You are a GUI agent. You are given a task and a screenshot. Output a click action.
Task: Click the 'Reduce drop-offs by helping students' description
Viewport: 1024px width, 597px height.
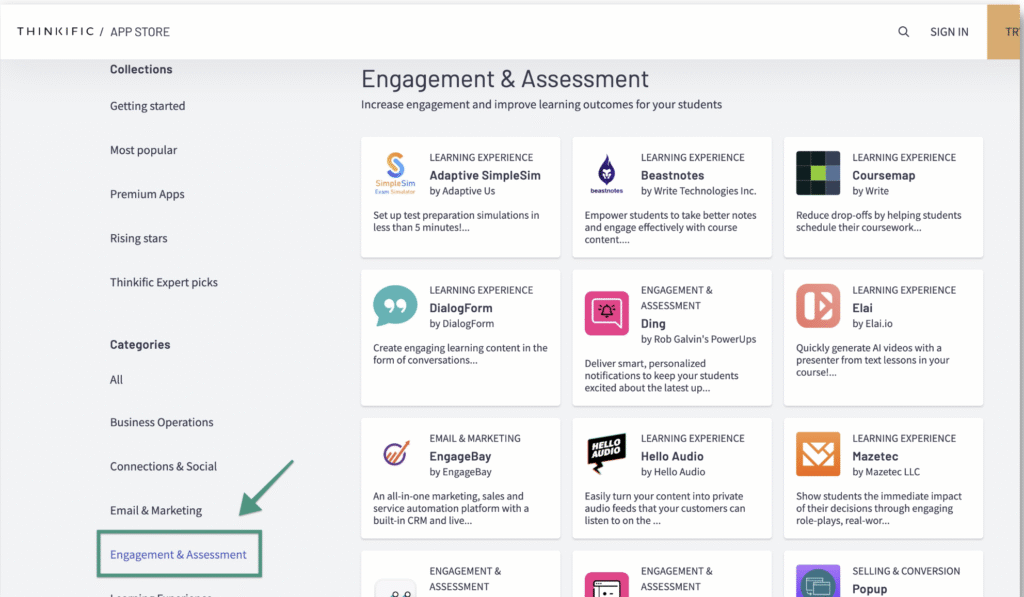click(x=878, y=221)
